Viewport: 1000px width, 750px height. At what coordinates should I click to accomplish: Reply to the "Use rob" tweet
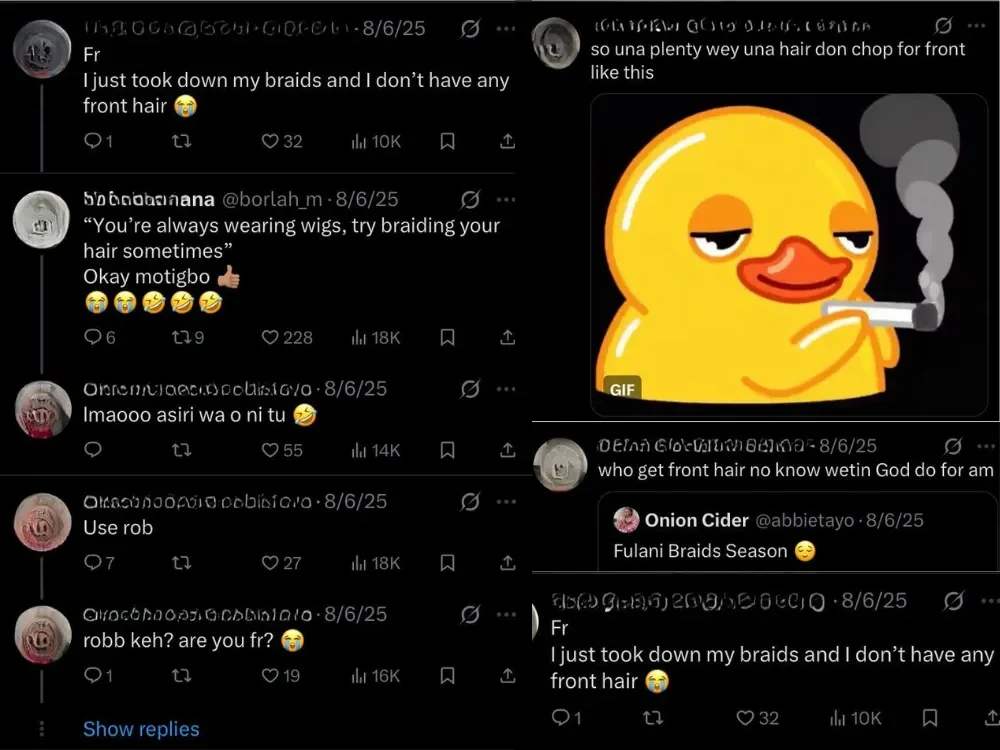(92, 563)
